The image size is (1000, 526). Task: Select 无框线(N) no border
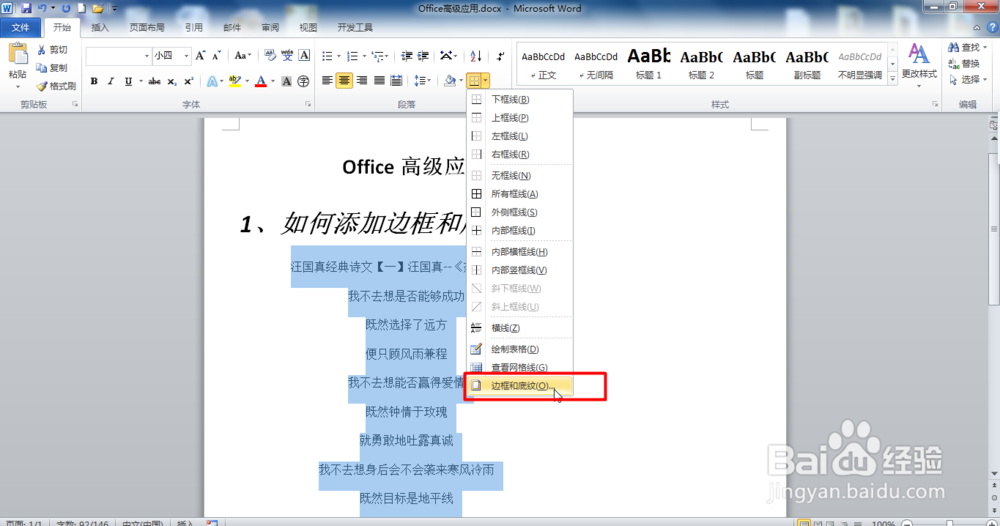520,175
